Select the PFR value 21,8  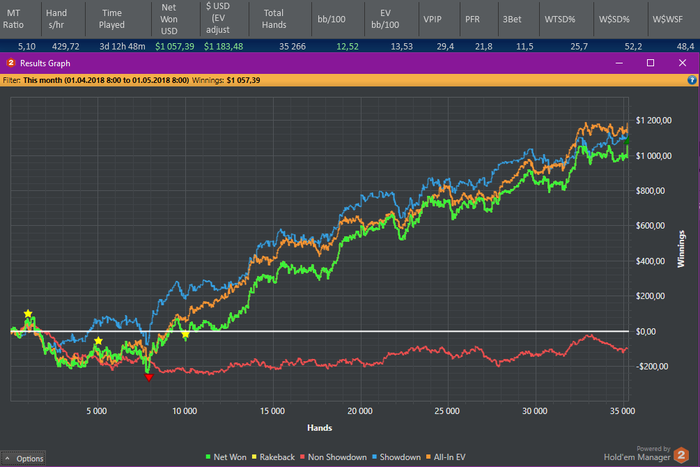coord(483,46)
